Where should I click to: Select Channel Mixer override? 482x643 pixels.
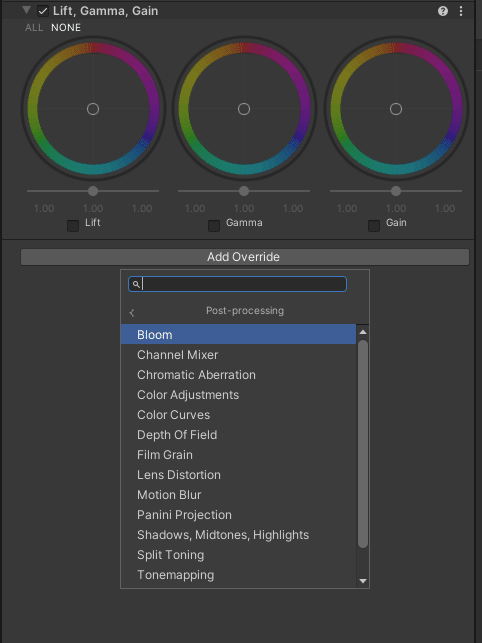238,355
